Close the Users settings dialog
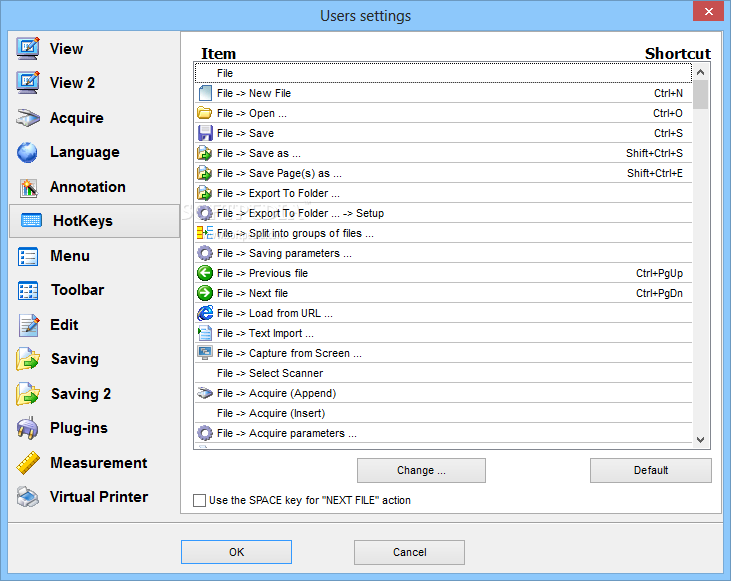The height and width of the screenshot is (581, 731). coord(708,11)
